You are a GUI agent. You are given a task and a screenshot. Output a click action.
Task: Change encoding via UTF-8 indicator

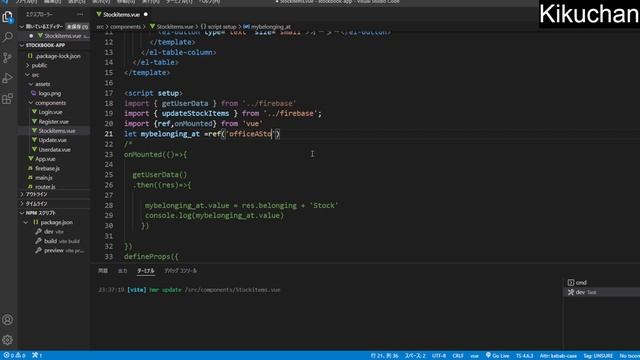click(439, 356)
